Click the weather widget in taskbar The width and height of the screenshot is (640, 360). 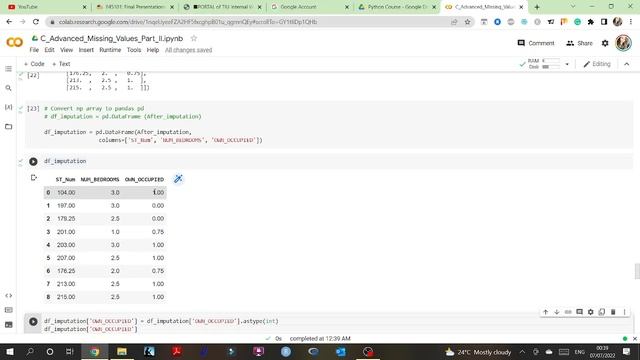478,352
